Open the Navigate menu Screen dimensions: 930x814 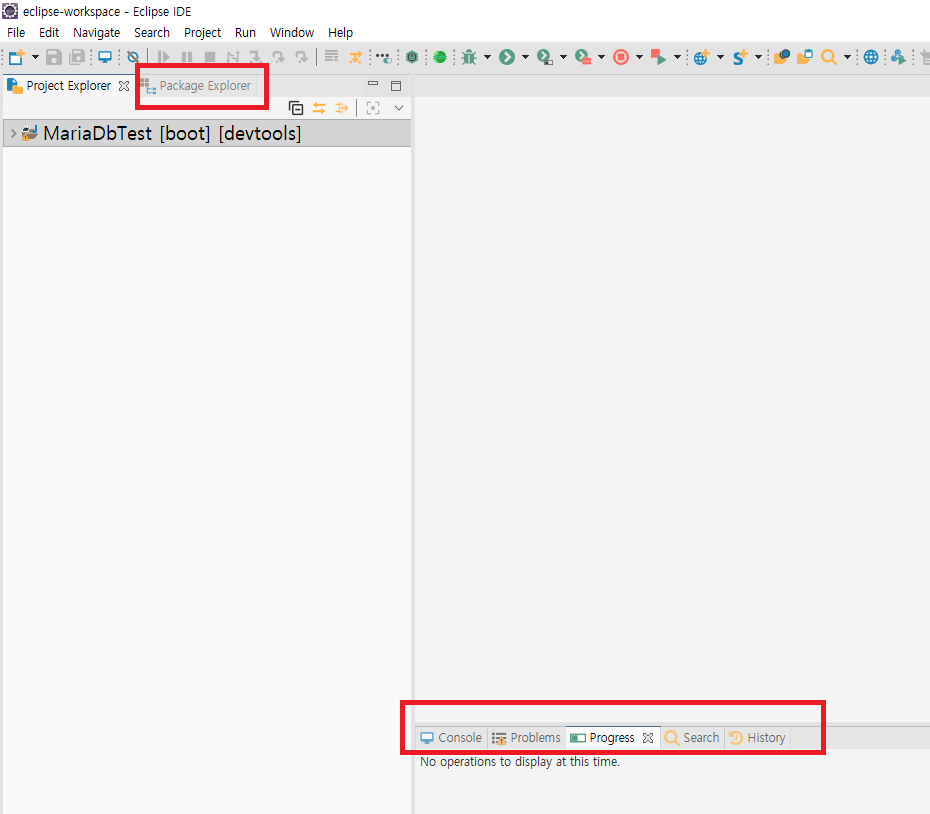(97, 33)
